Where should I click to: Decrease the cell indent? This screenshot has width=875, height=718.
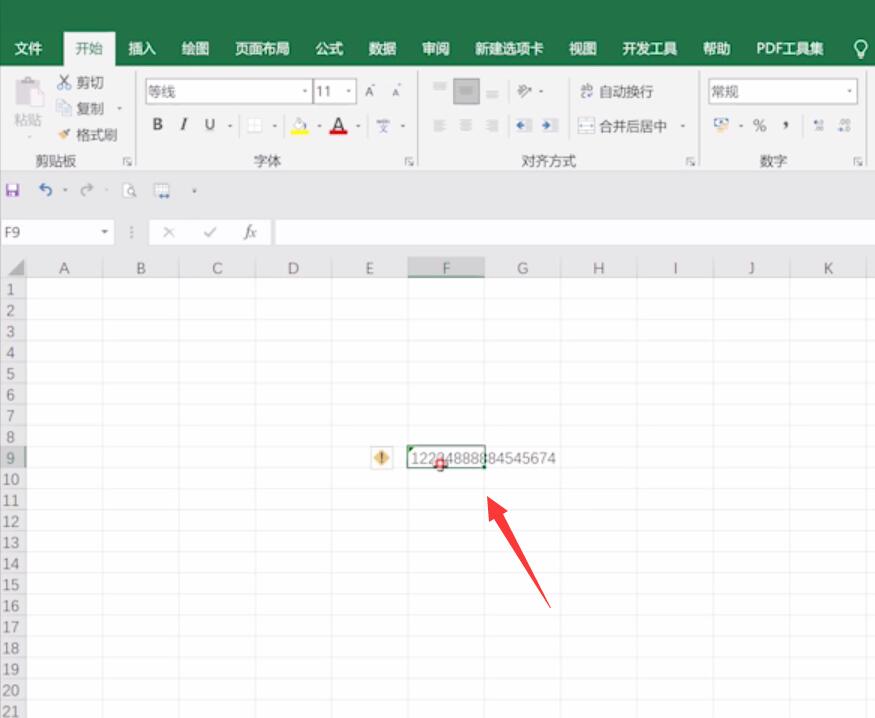point(523,126)
